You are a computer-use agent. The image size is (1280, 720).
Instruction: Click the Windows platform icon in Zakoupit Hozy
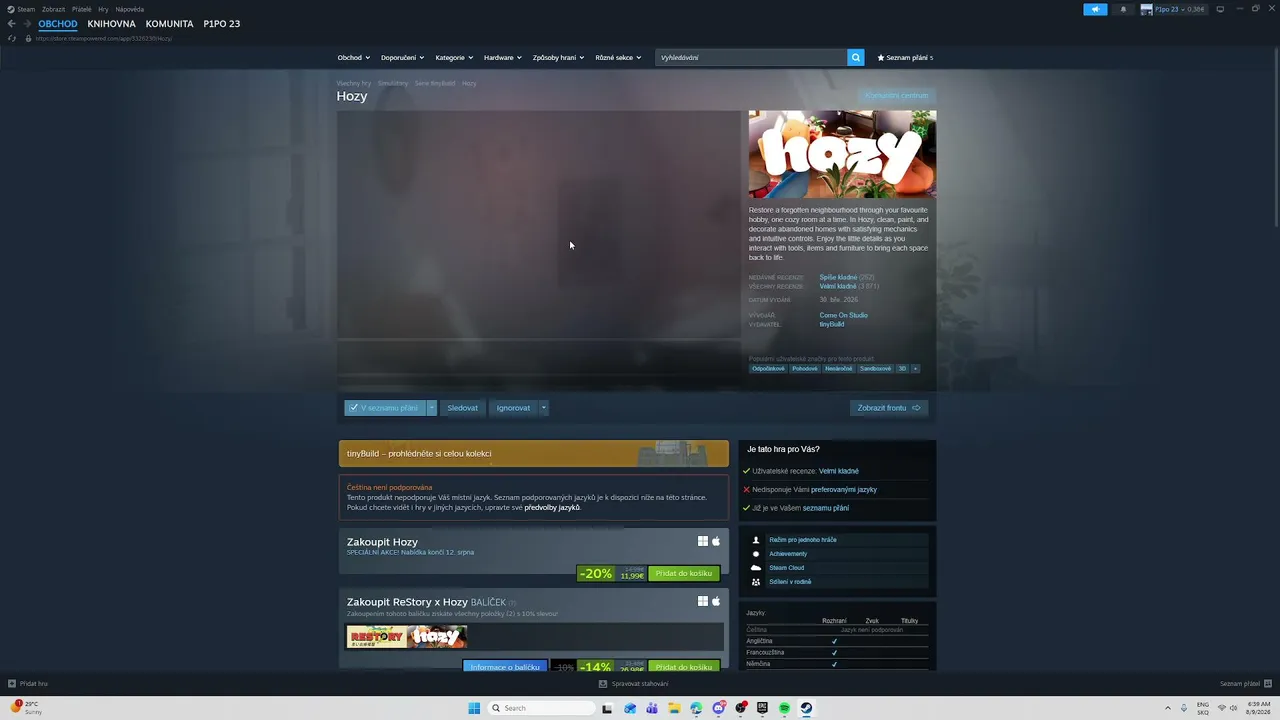pyautogui.click(x=703, y=541)
